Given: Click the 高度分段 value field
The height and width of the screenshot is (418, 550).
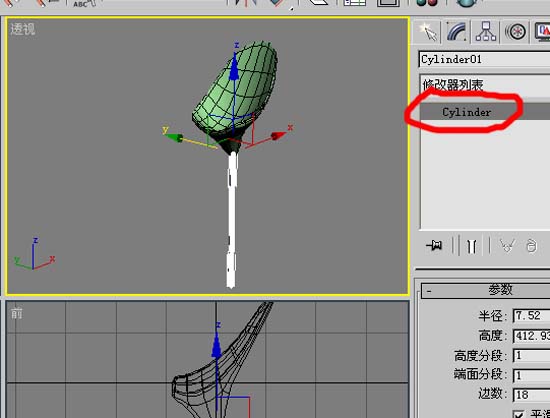Looking at the screenshot, I should pyautogui.click(x=531, y=356).
